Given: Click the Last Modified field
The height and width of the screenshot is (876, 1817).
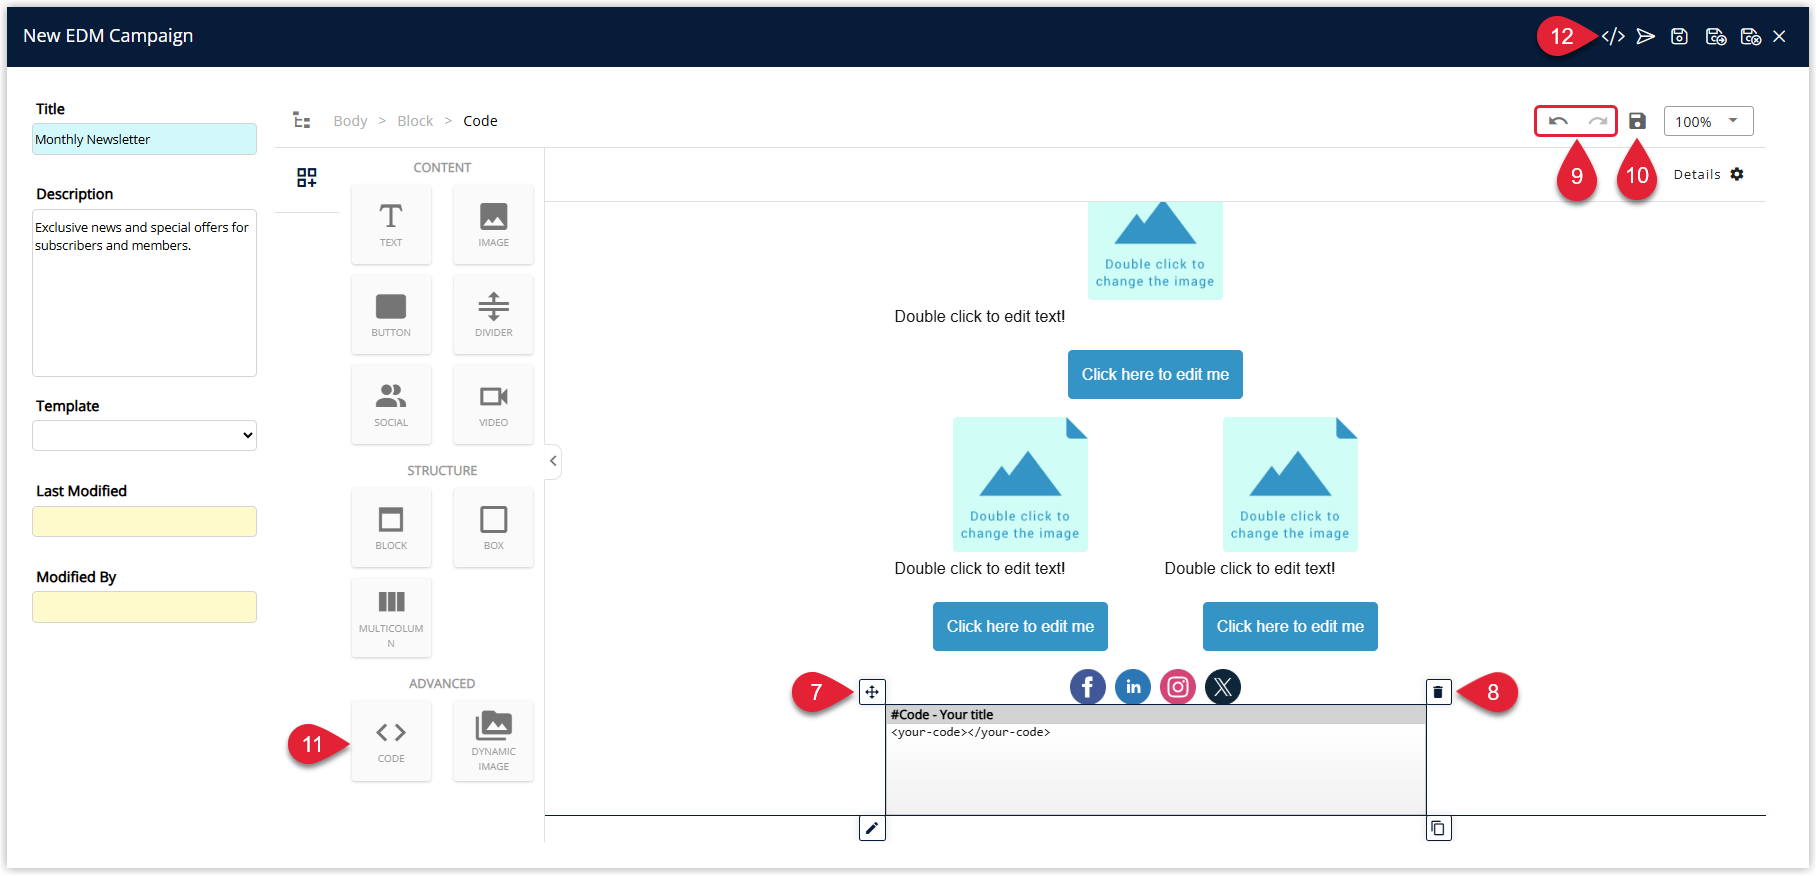Looking at the screenshot, I should tap(144, 521).
